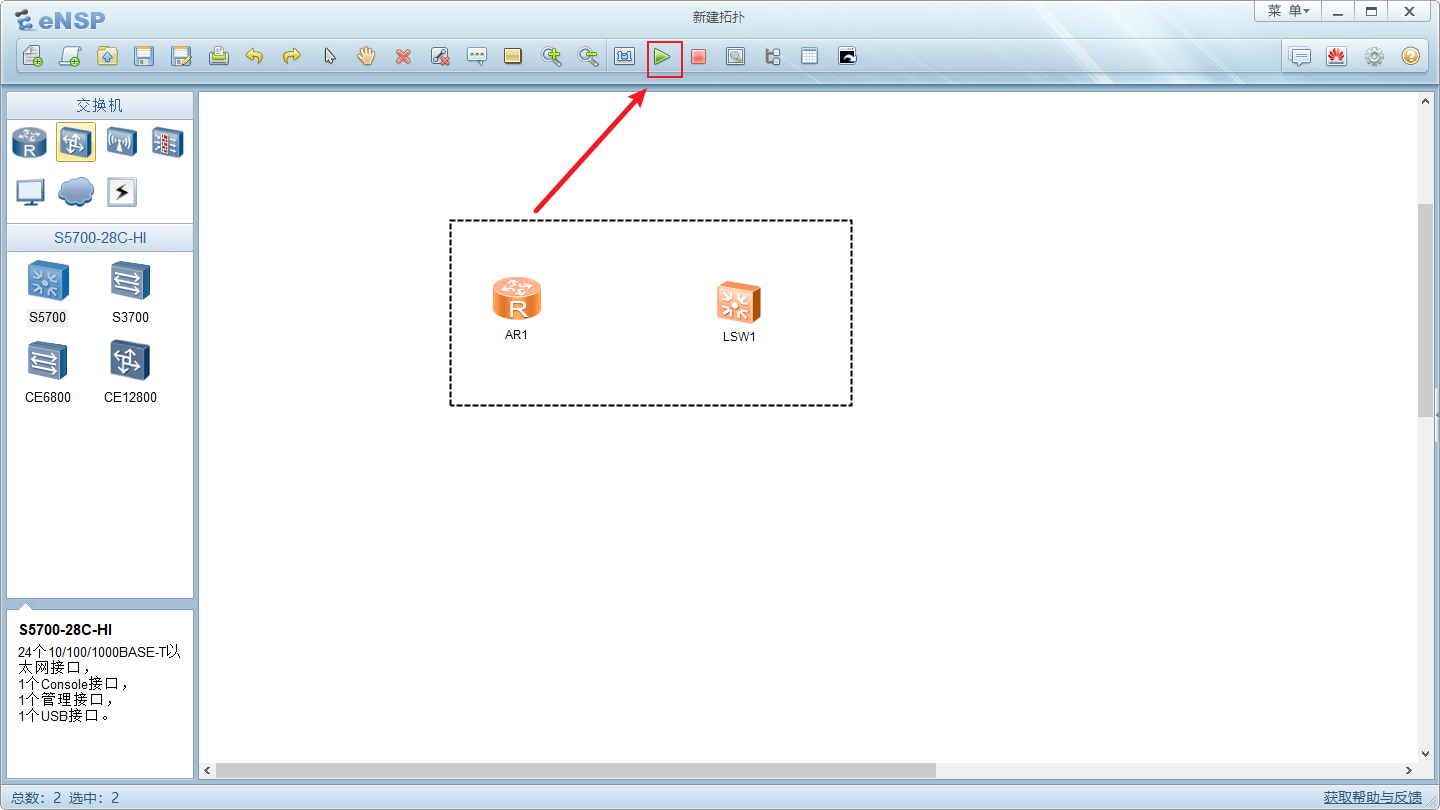Select the Firewall device category
This screenshot has height=810, width=1440.
pyautogui.click(x=167, y=142)
